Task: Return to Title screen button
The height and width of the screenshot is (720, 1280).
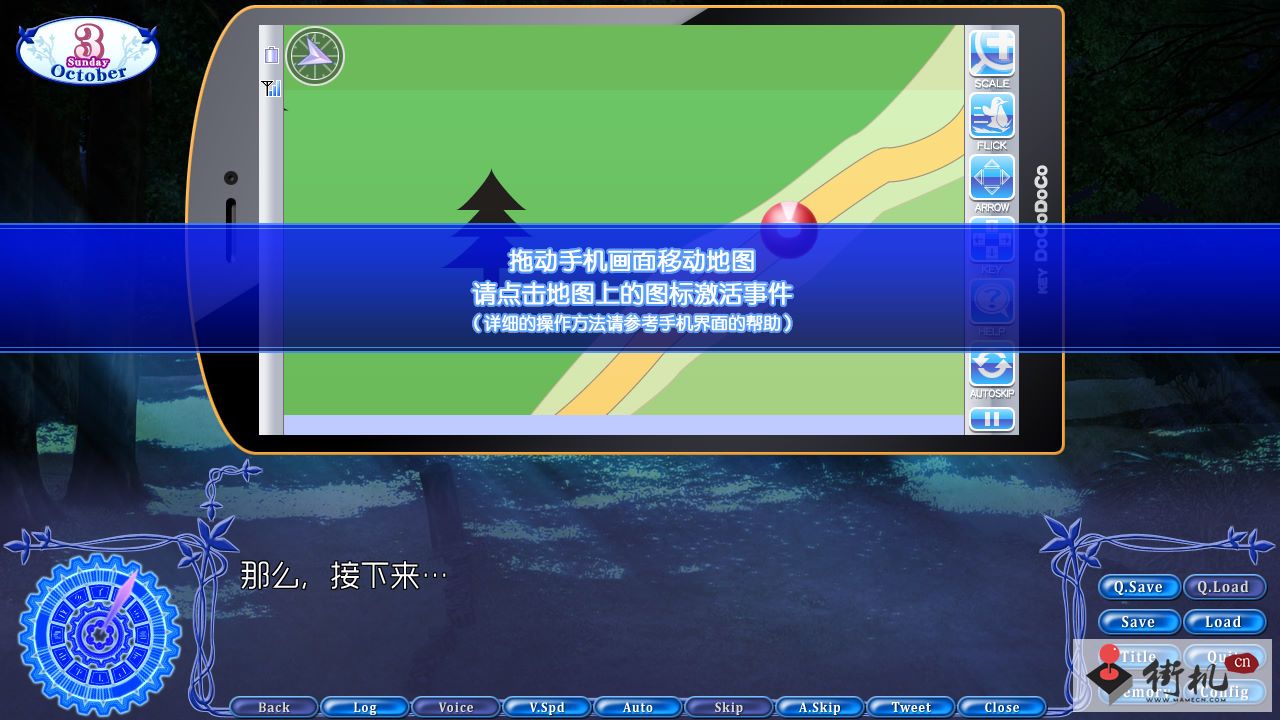Action: coord(1139,657)
